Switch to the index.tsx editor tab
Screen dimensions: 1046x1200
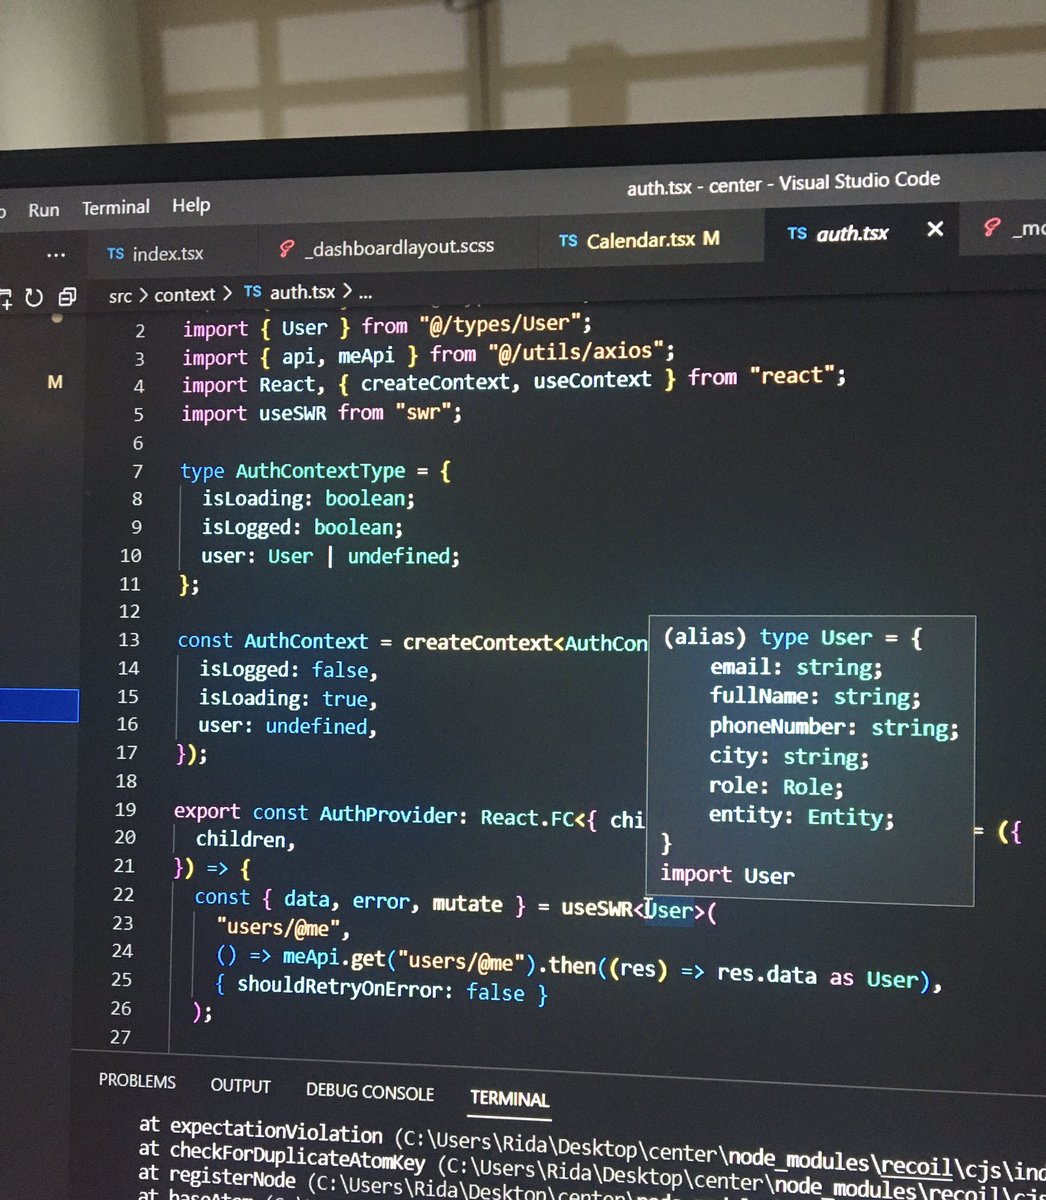pyautogui.click(x=155, y=253)
